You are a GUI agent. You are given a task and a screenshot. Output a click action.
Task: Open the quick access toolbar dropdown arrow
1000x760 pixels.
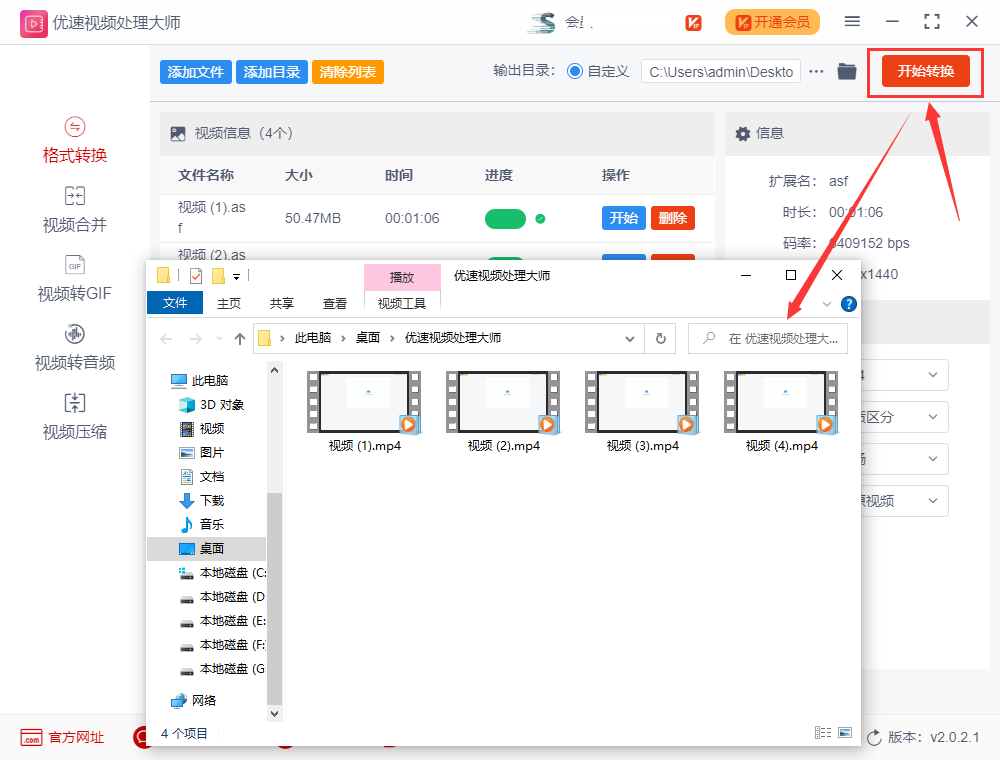click(237, 276)
